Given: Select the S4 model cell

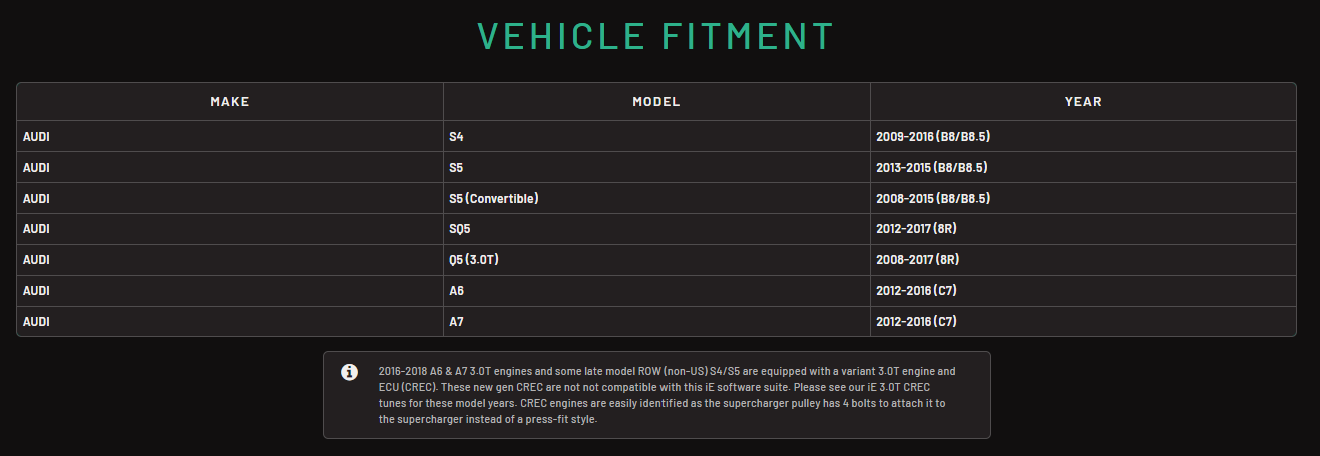Looking at the screenshot, I should [457, 137].
